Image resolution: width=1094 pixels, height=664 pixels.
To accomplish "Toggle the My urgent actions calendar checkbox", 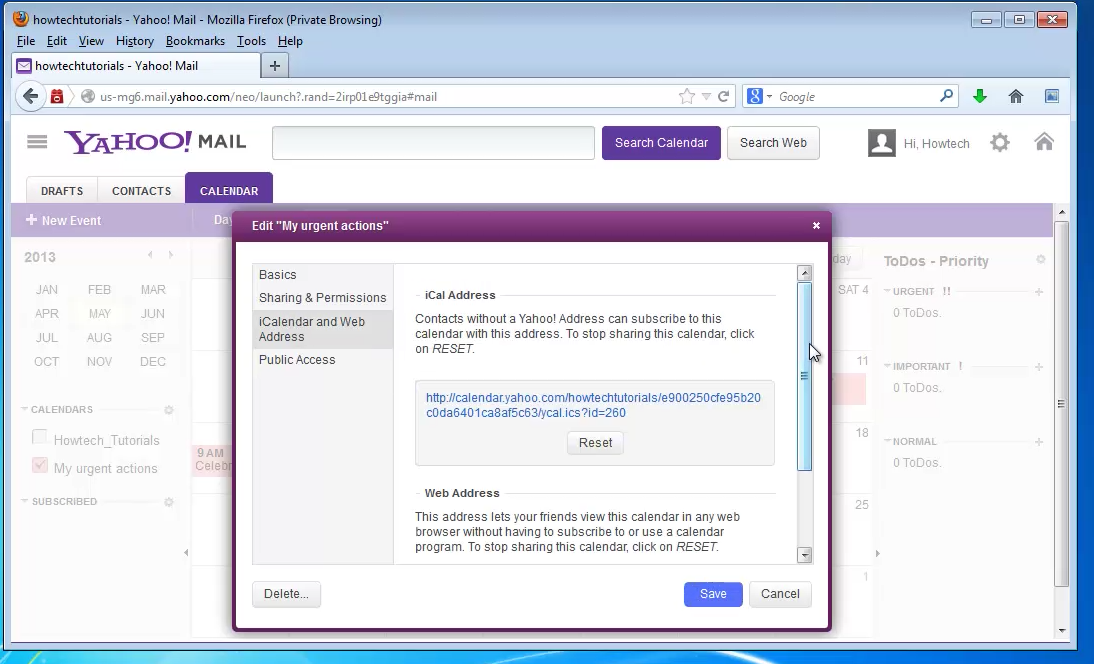I will [x=40, y=465].
